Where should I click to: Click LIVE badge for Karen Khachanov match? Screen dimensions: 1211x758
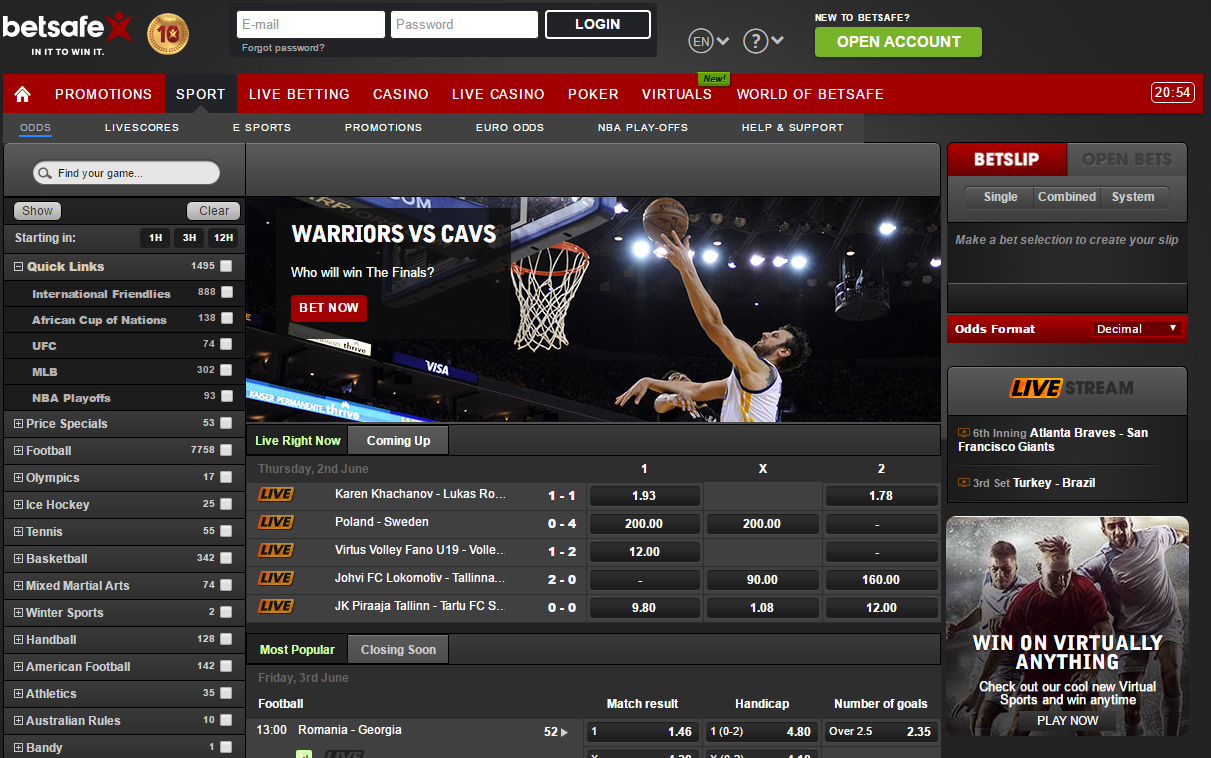[276, 494]
